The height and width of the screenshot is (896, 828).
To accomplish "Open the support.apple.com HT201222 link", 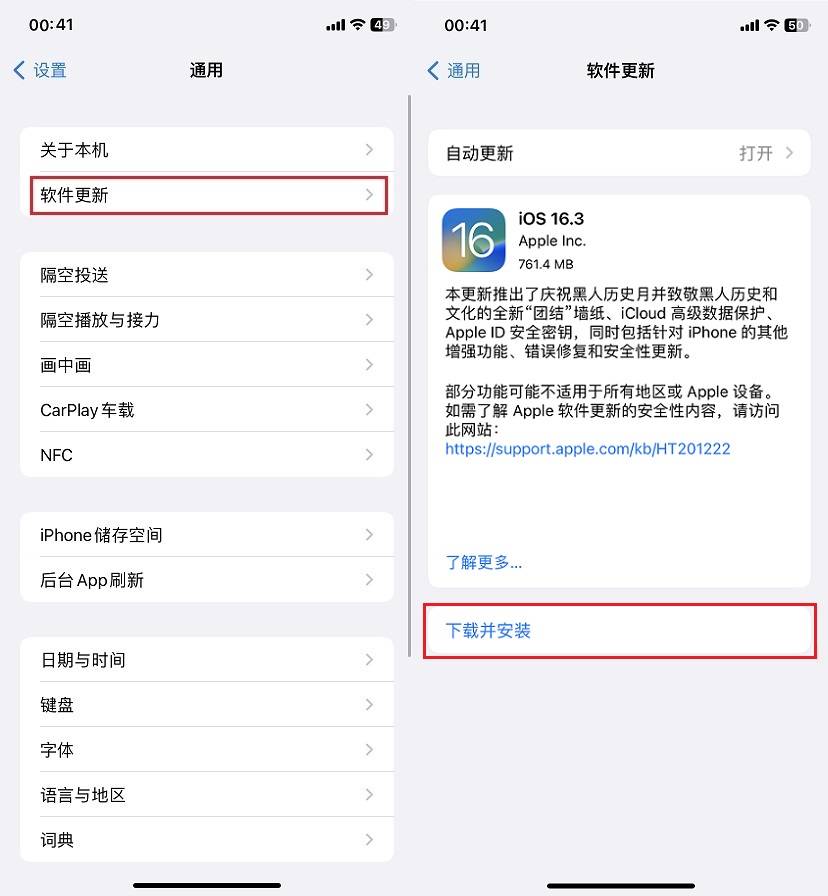I will pos(587,449).
